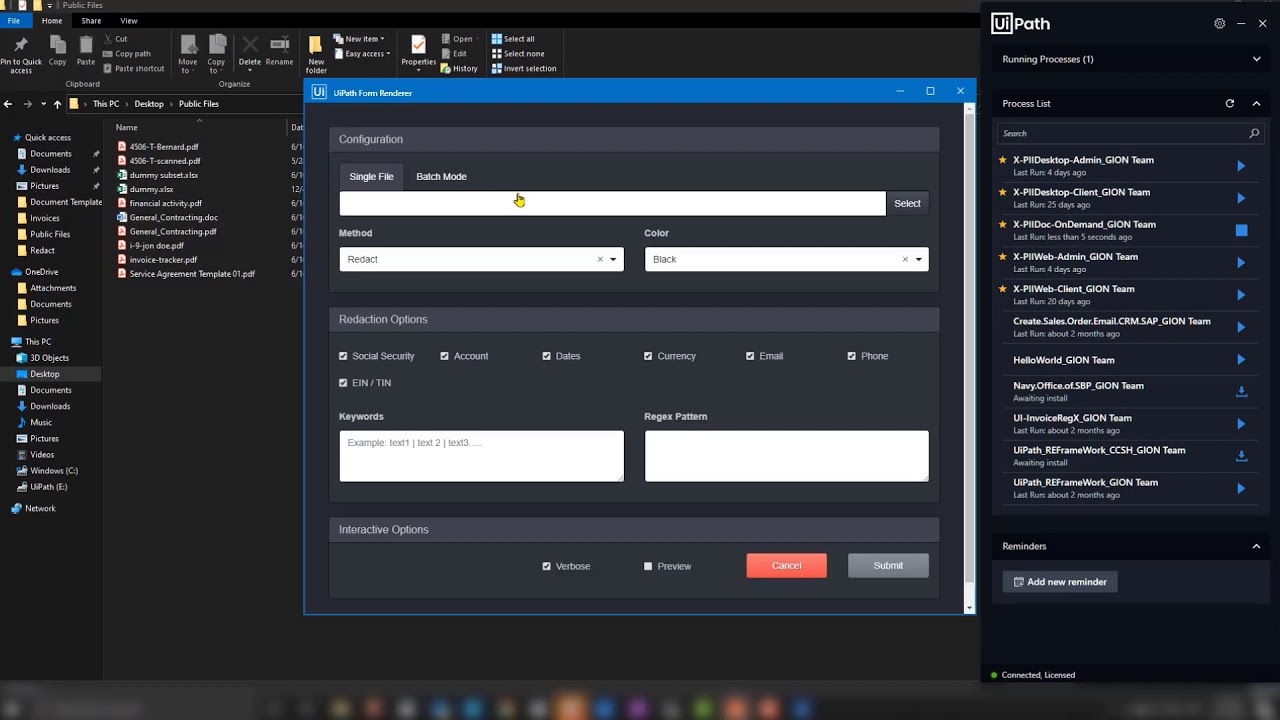Unfavorite X-PIIDesktop-Admin star

point(1002,160)
